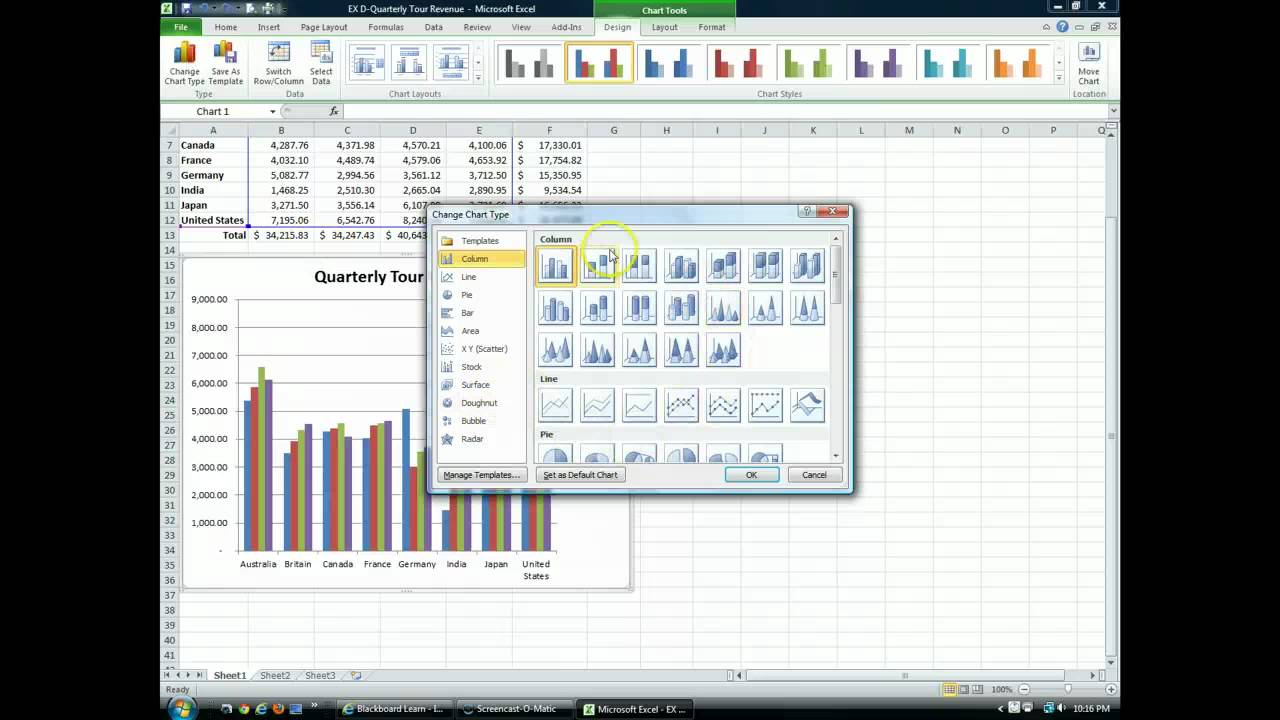Choose the basic Line chart subtype

tap(556, 405)
